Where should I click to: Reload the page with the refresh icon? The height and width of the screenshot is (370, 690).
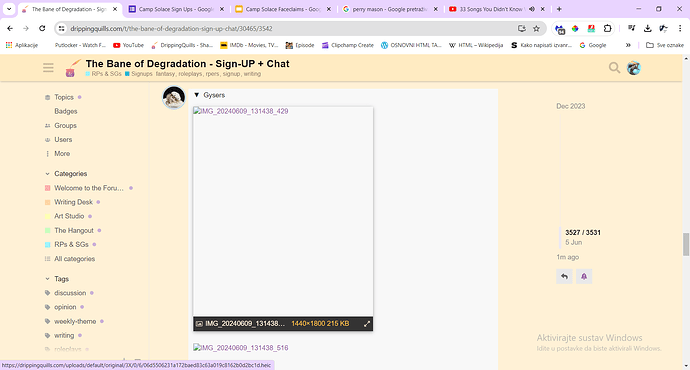[x=42, y=29]
